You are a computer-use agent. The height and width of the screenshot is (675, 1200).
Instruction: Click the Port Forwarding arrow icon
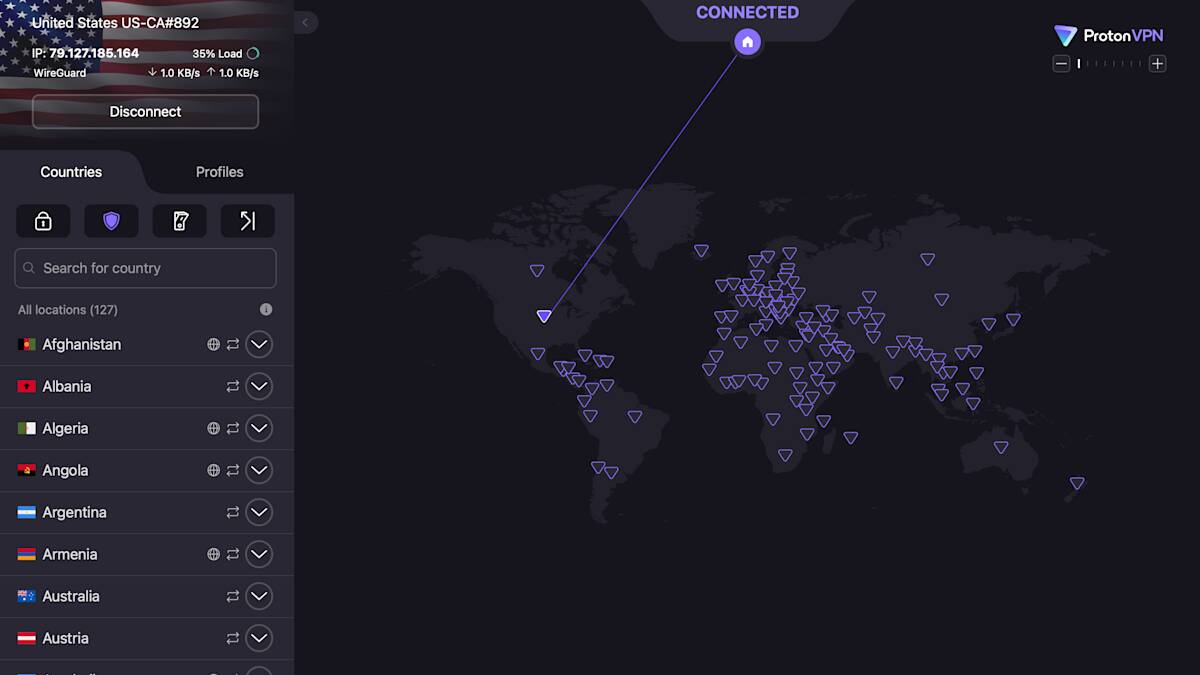click(247, 221)
